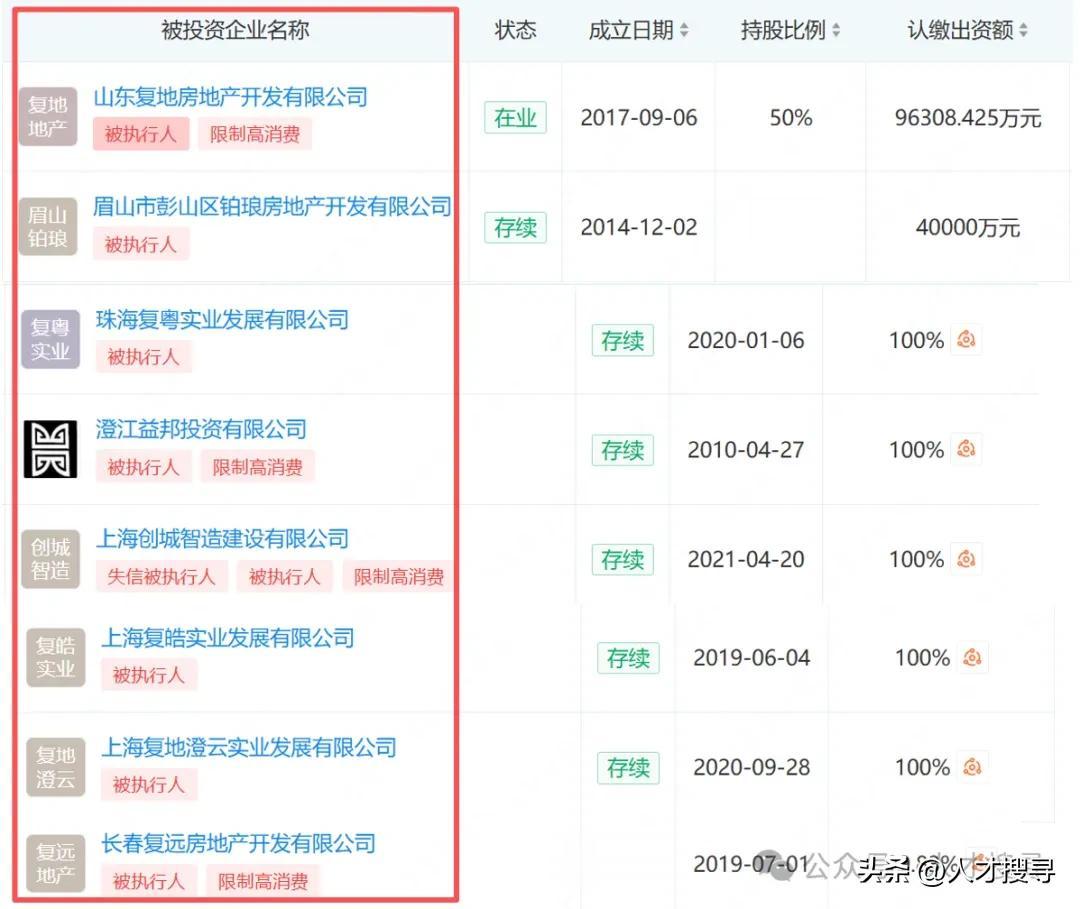The width and height of the screenshot is (1080, 909).
Task: Click 存续 status badge dated 2020-09-28
Action: [x=628, y=767]
